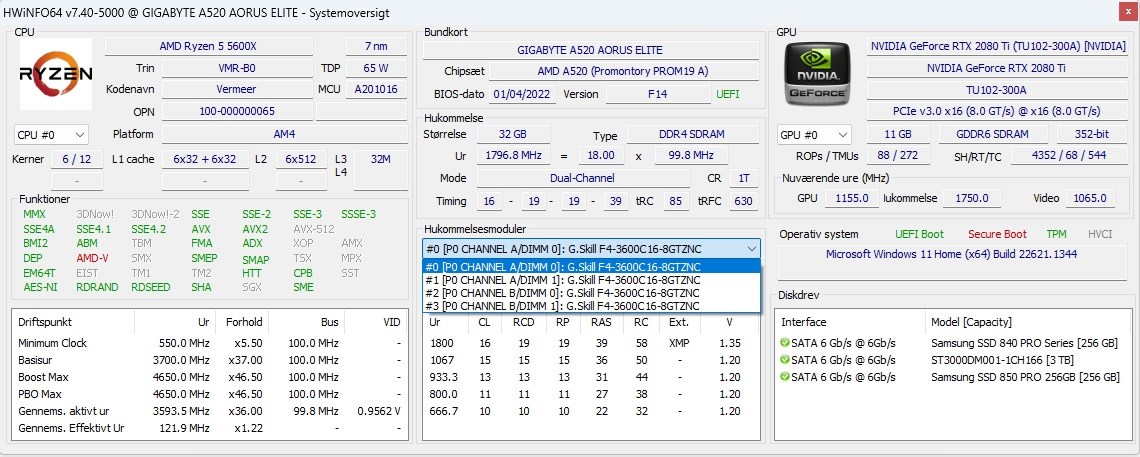The height and width of the screenshot is (457, 1140).
Task: Click the UEFI Boot status label
Action: tap(919, 234)
